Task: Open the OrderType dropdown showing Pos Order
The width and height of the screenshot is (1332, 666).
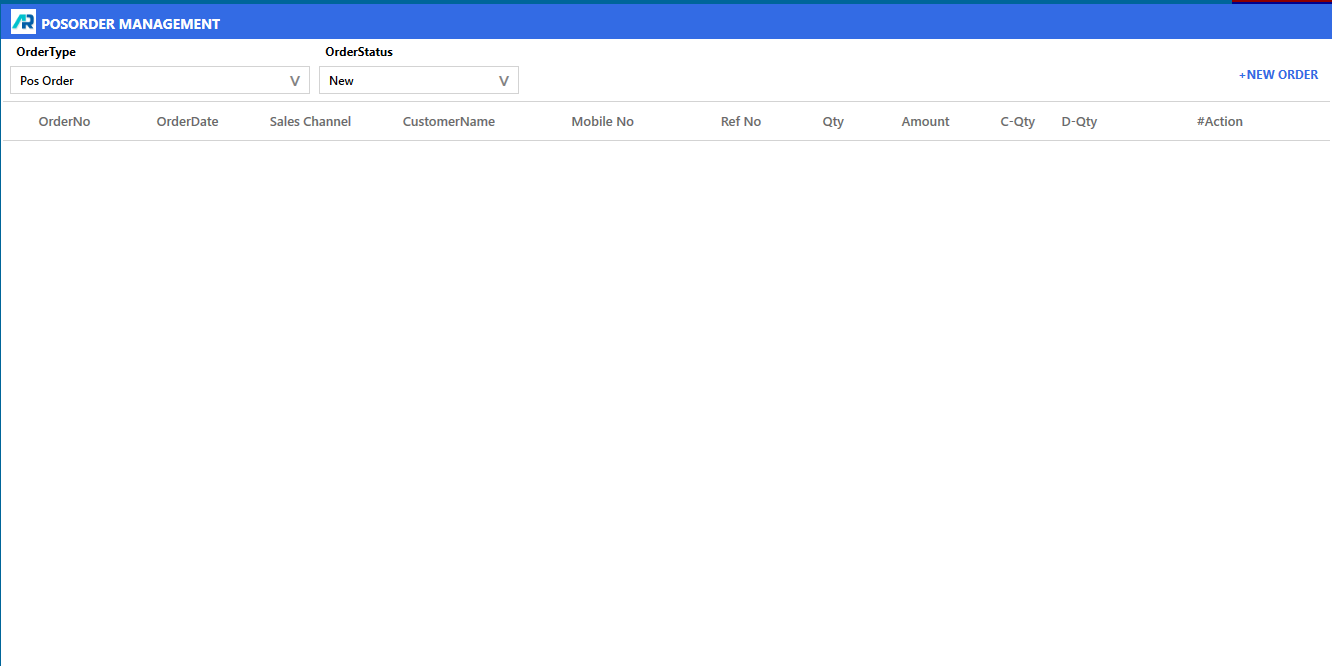Action: click(160, 80)
